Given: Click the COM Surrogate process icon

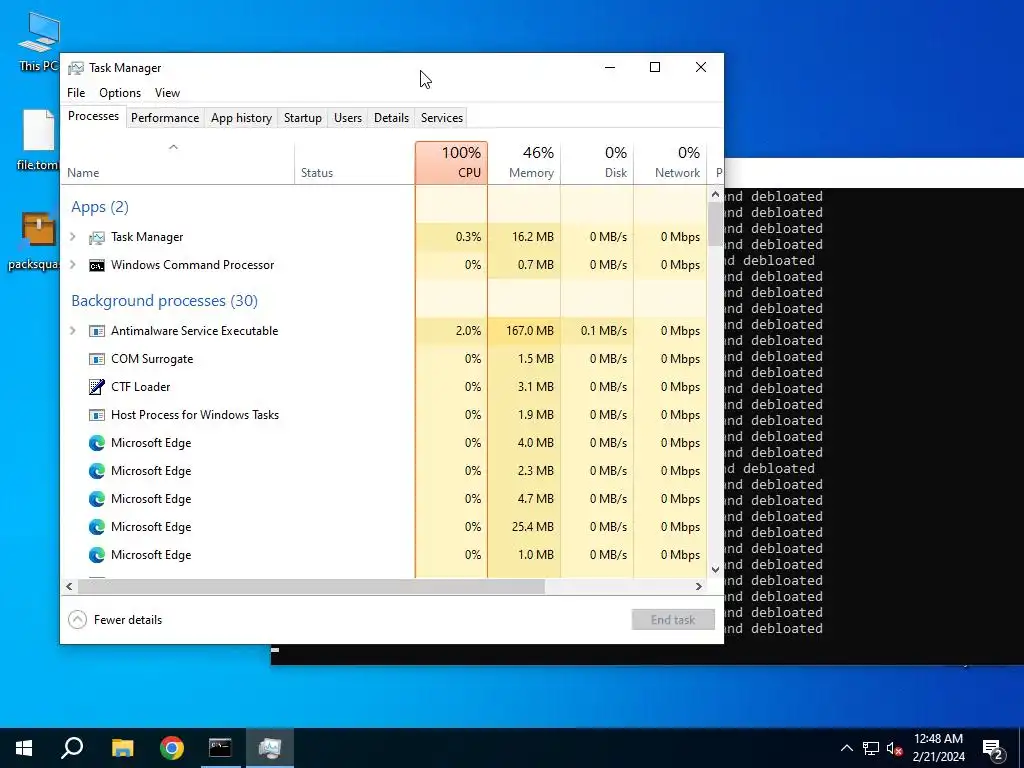Looking at the screenshot, I should 97,359.
